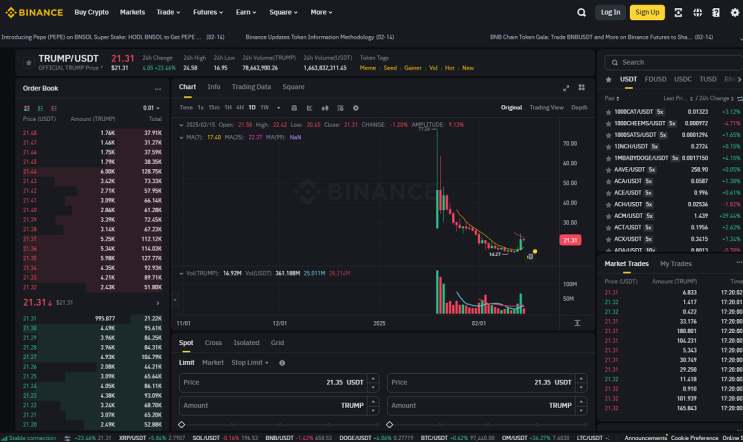Screen dimensions: 743x442
Task: Click the Log In button
Action: point(610,12)
